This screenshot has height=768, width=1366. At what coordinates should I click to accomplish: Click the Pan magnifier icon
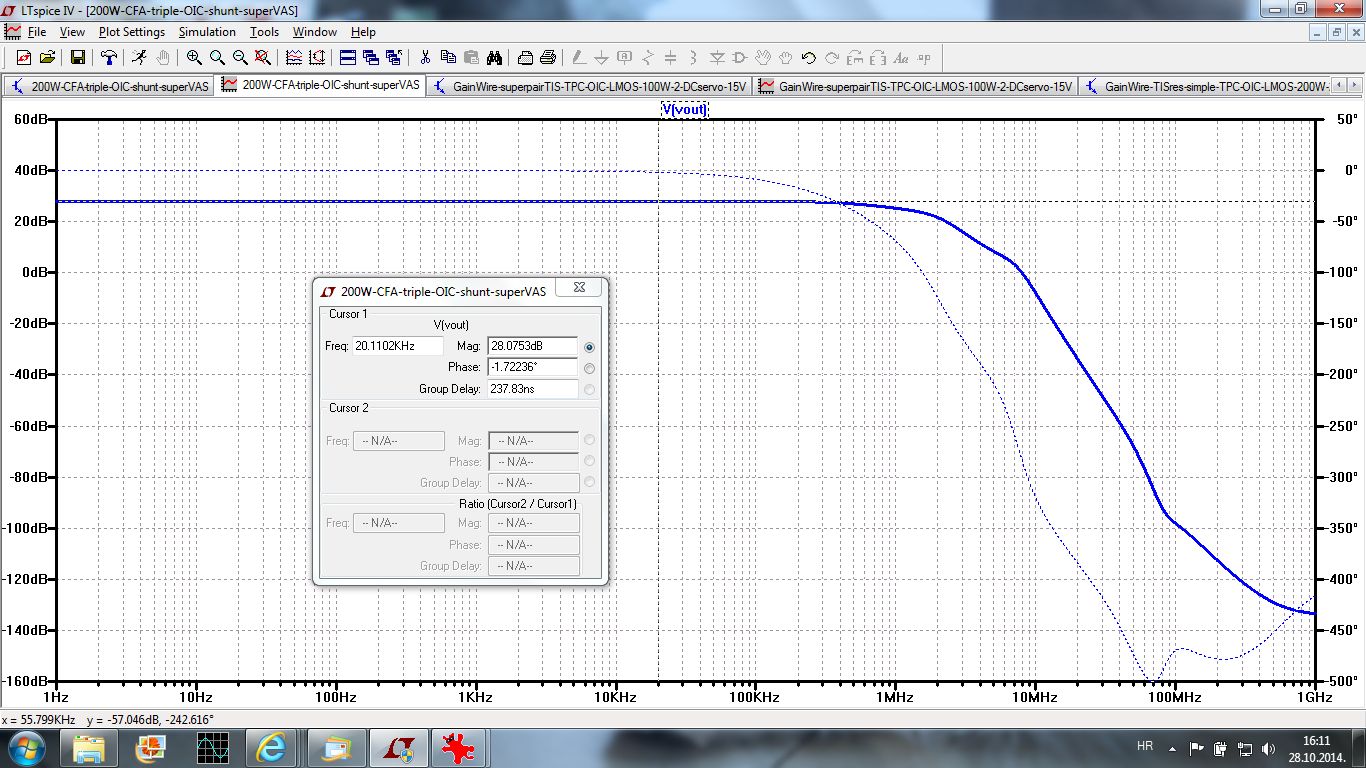[x=217, y=57]
